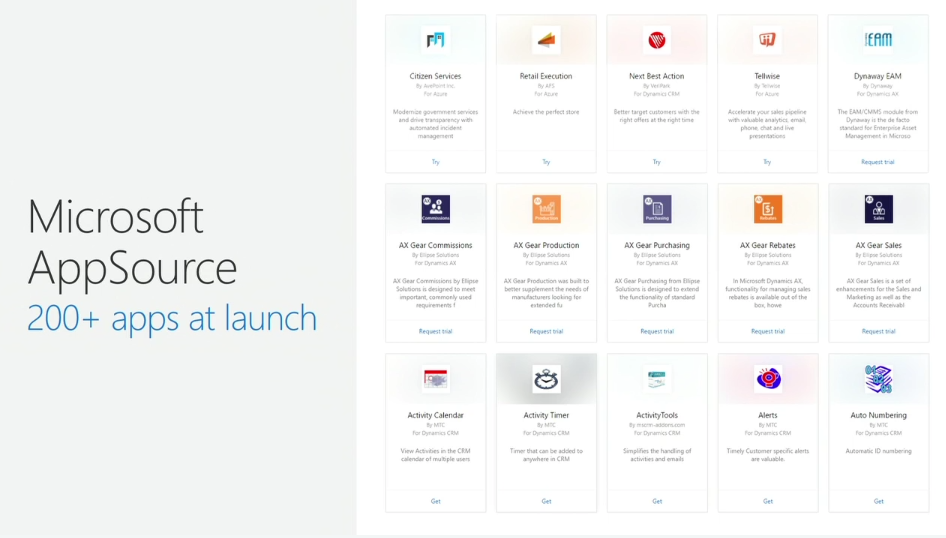Click Try link under Tellwise

pyautogui.click(x=767, y=162)
